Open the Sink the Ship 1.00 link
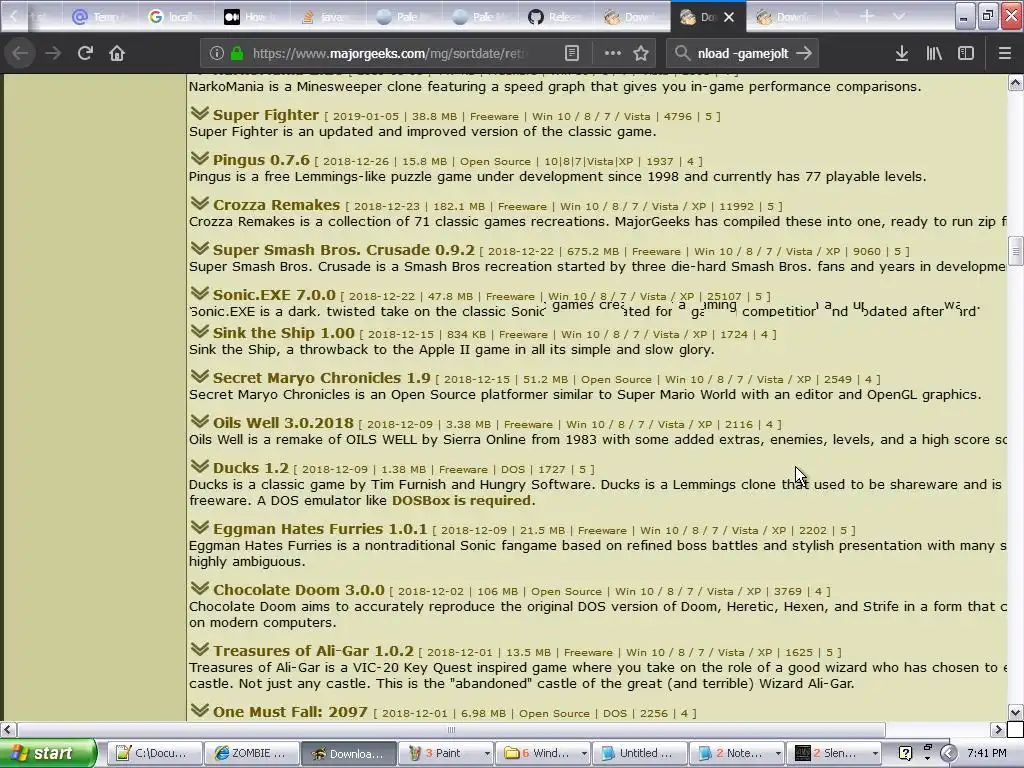1024x768 pixels. [283, 333]
